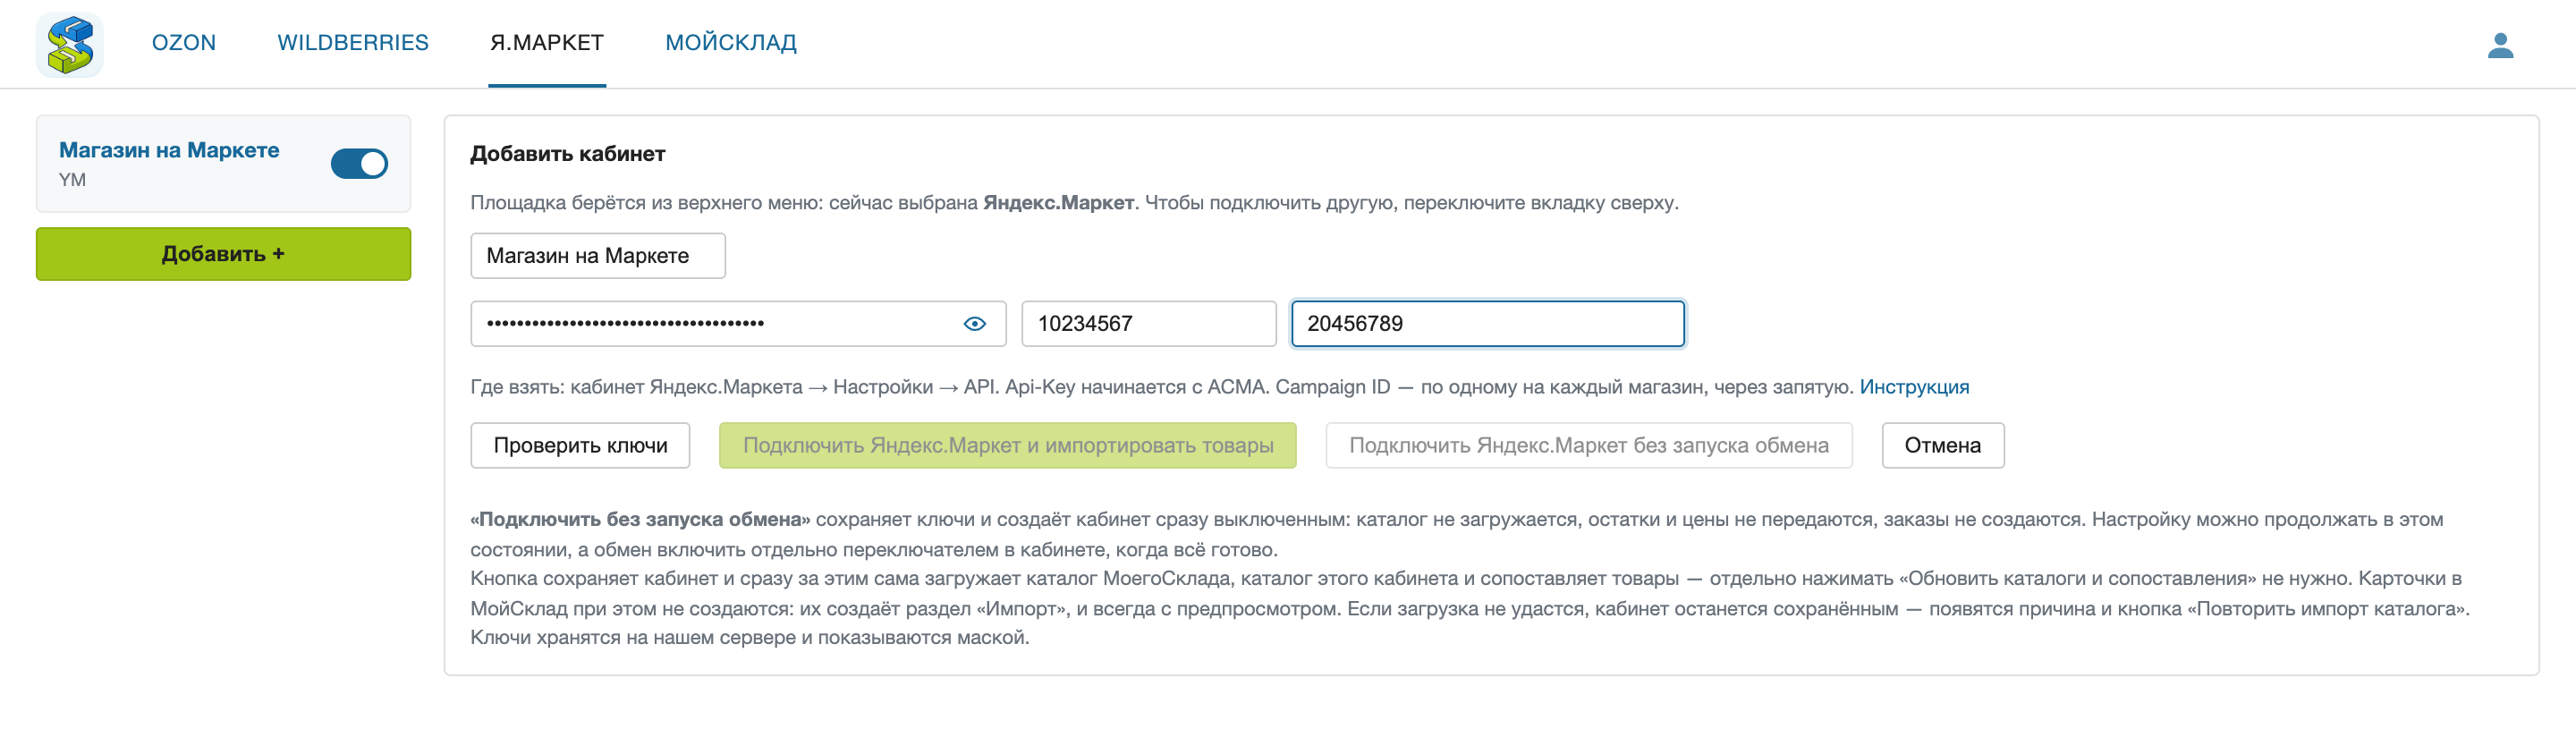
Task: Click the bold «Подключить без запуска обмена» text
Action: tap(640, 520)
